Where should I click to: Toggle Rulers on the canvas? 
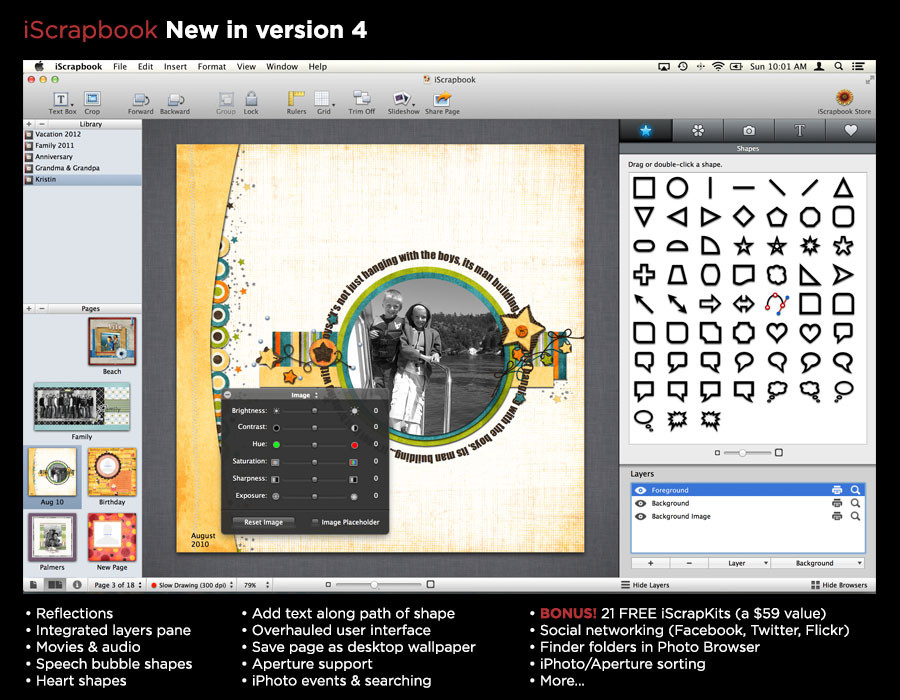[x=296, y=103]
